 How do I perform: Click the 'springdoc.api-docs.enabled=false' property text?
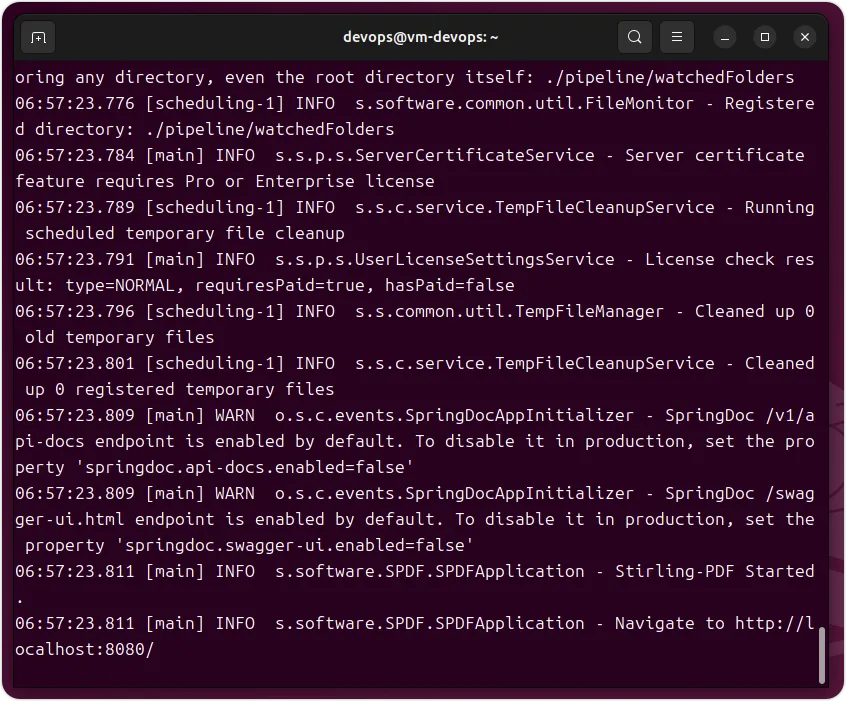[x=245, y=467]
